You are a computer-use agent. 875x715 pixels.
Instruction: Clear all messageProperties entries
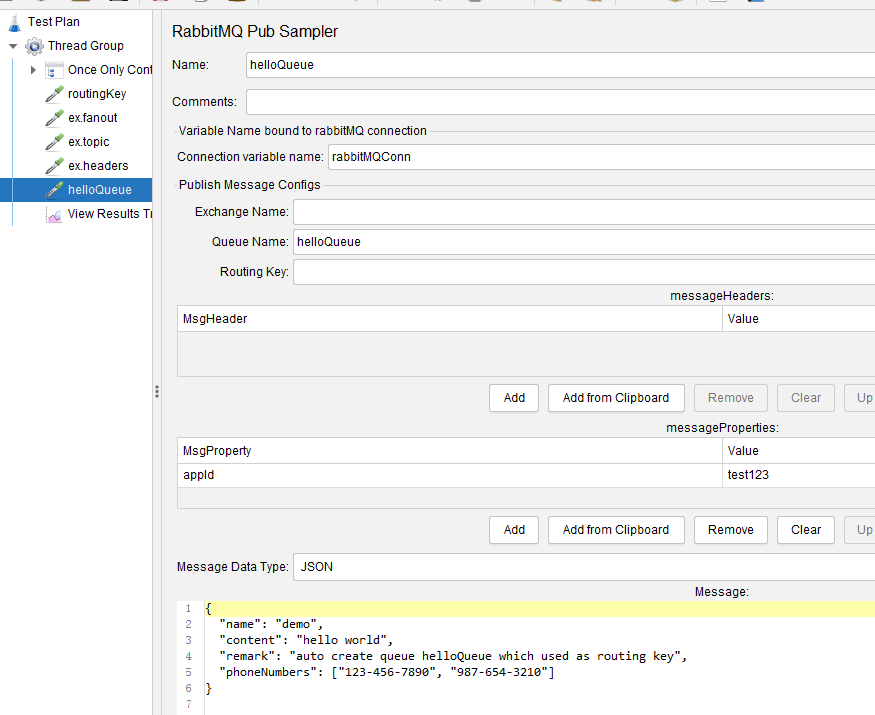point(806,530)
